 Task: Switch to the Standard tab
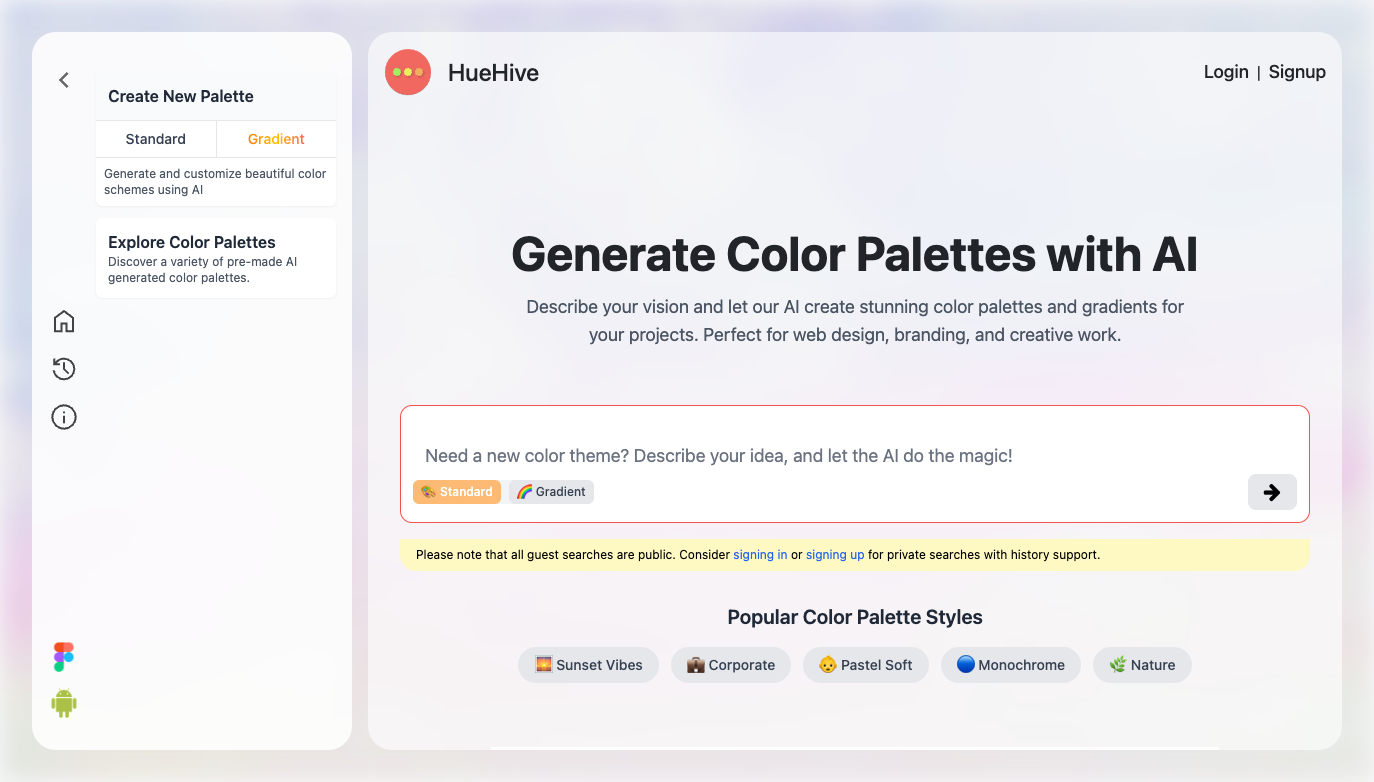pos(156,138)
